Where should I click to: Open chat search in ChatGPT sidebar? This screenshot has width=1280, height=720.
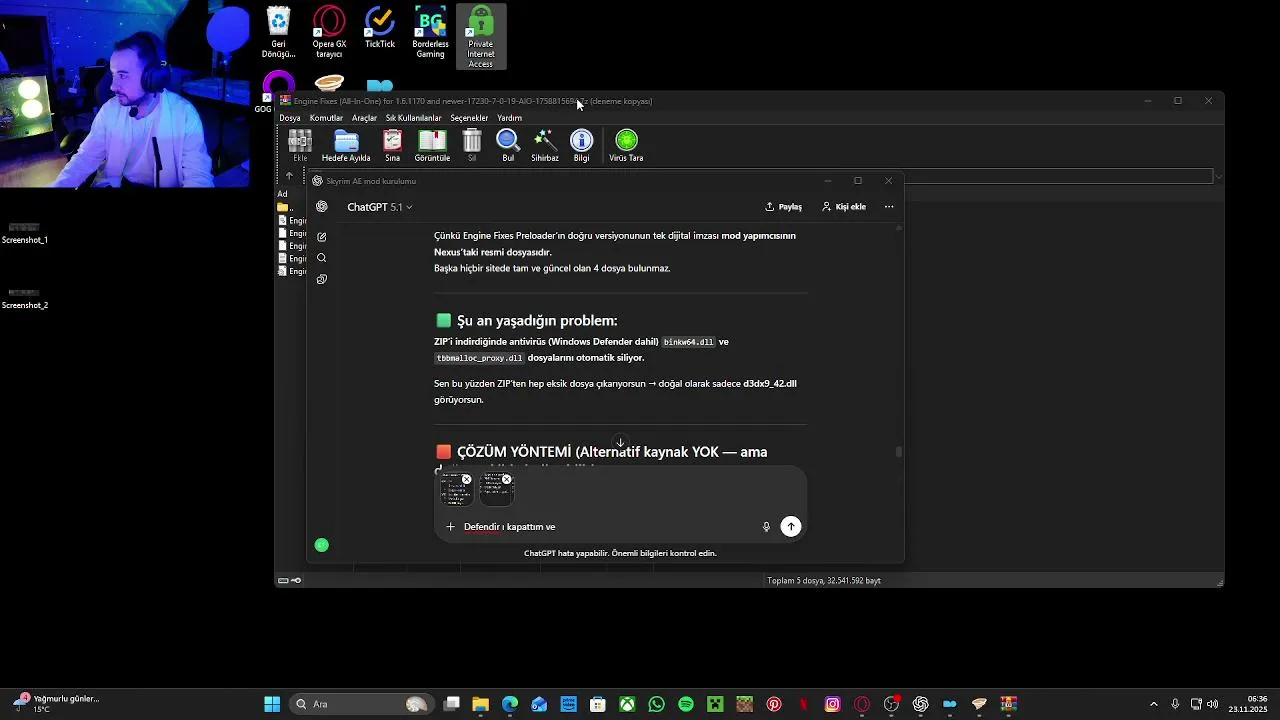pyautogui.click(x=321, y=258)
